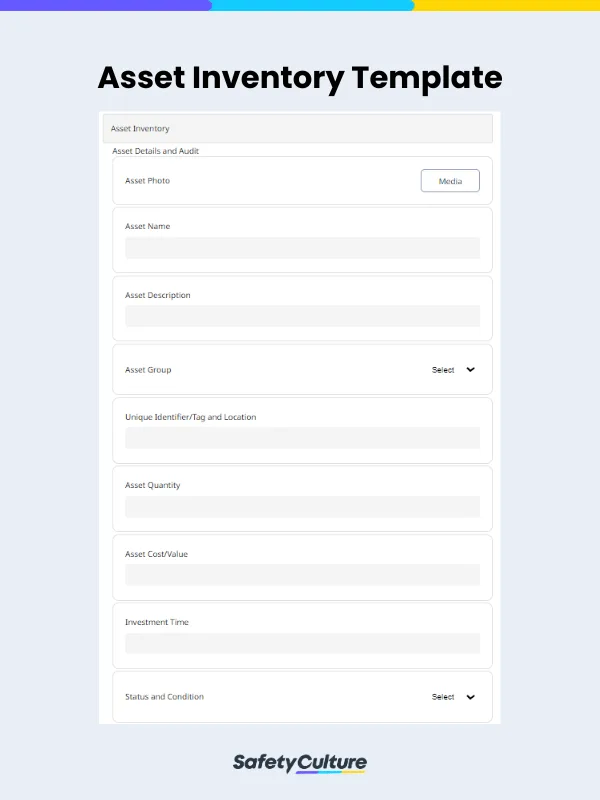The image size is (600, 800).
Task: Select the Asset Photo label
Action: [x=146, y=181]
